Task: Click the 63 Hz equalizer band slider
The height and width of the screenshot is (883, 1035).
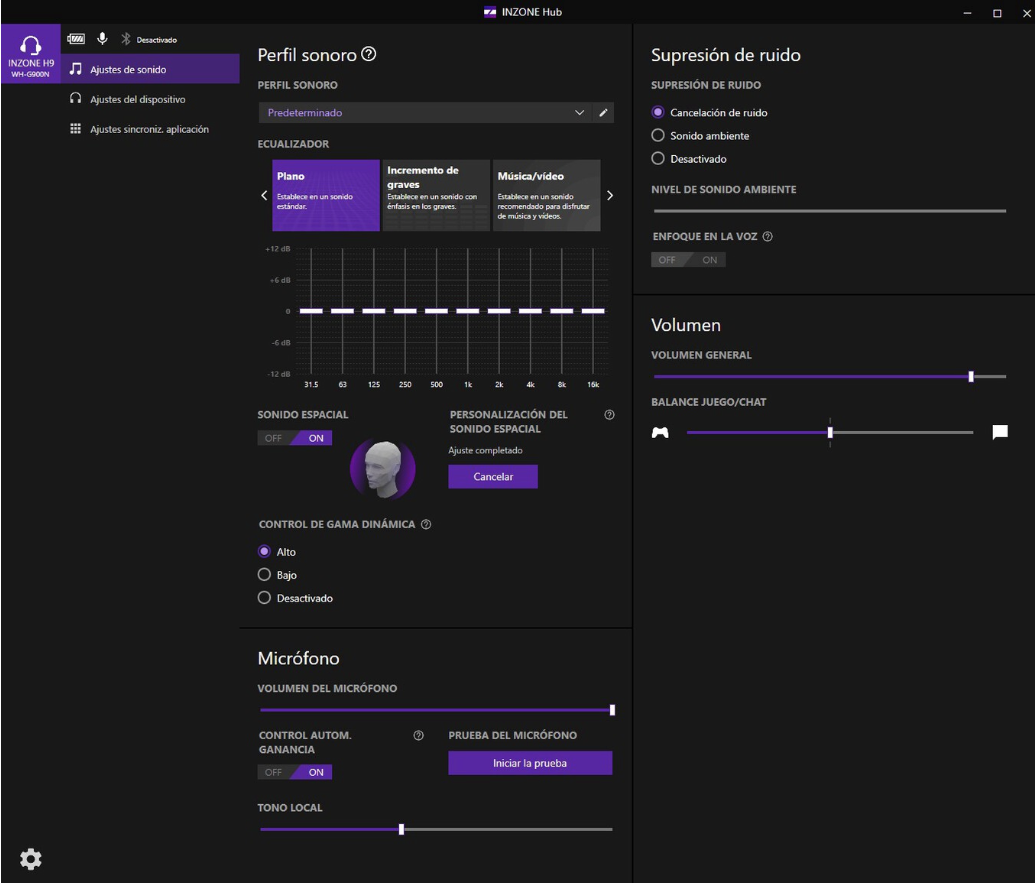Action: 343,311
